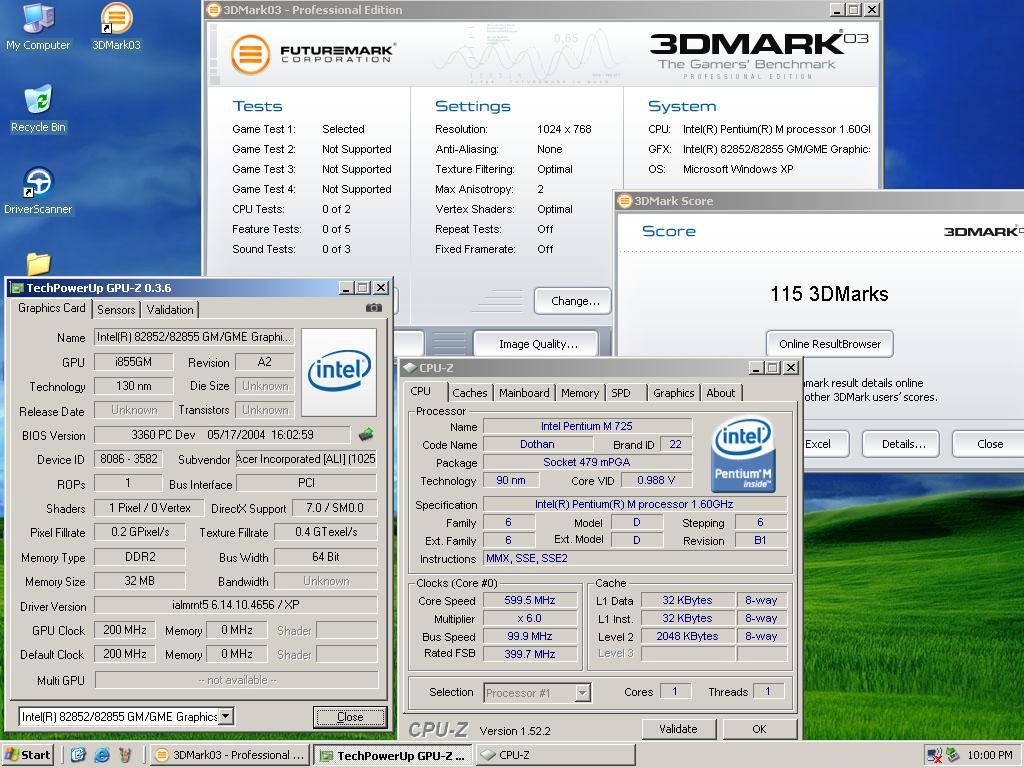Open the Validation tab in GPU-Z
The height and width of the screenshot is (768, 1024).
pos(170,310)
